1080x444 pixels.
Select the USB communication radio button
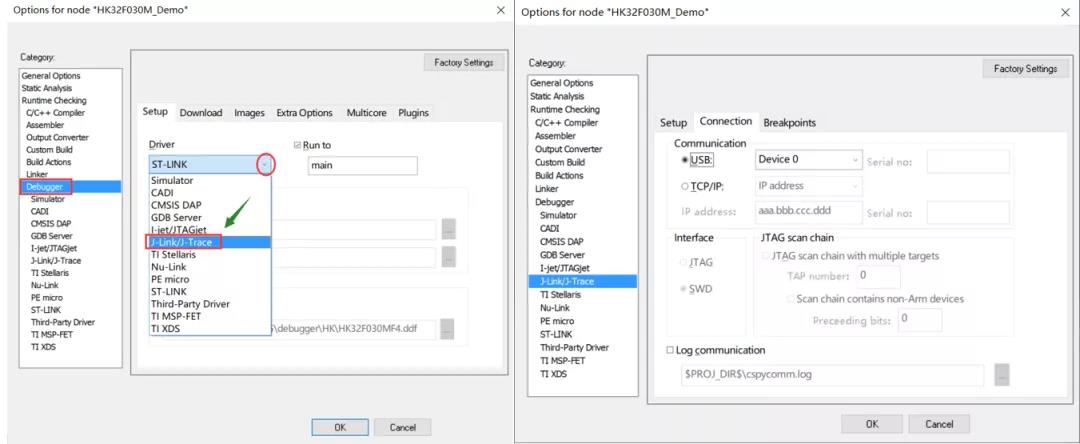(x=685, y=160)
